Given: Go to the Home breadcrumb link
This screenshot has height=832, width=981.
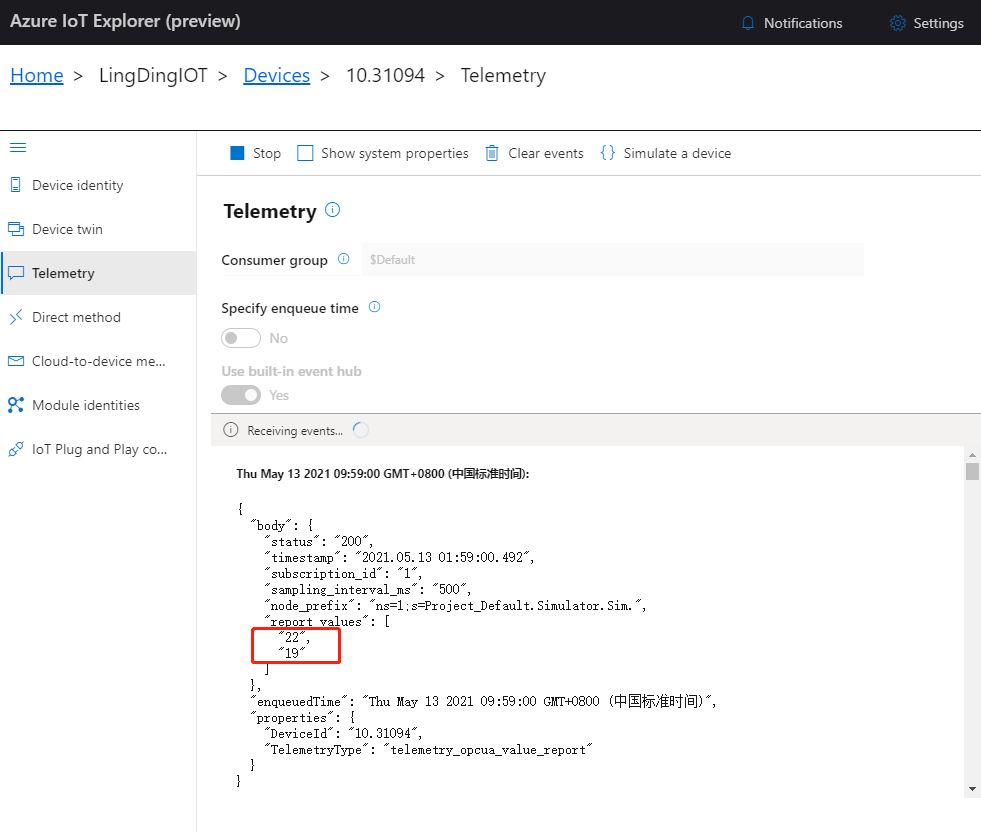Looking at the screenshot, I should point(37,76).
